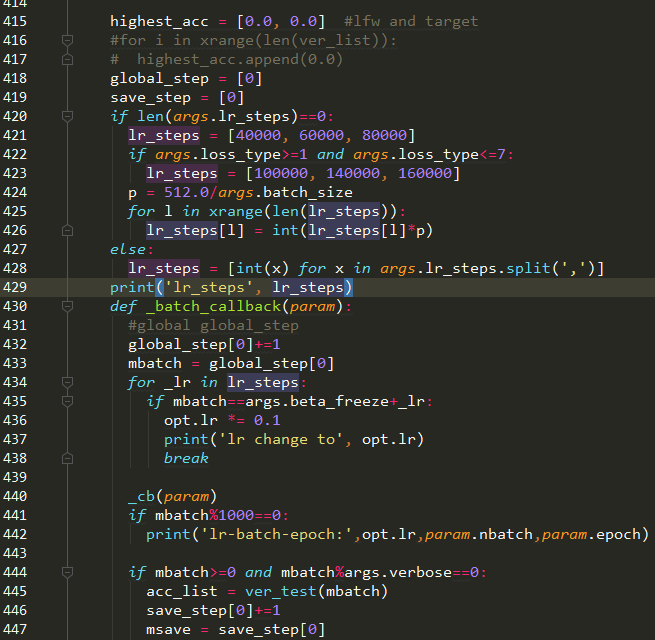655x640 pixels.
Task: Collapse the for loop on line 434
Action: coord(67,382)
